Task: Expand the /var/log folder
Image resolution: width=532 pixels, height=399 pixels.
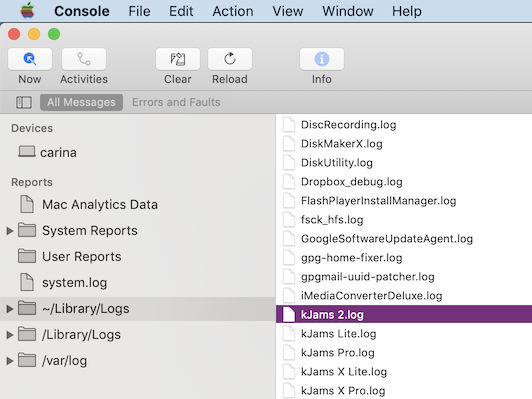Action: click(x=10, y=361)
